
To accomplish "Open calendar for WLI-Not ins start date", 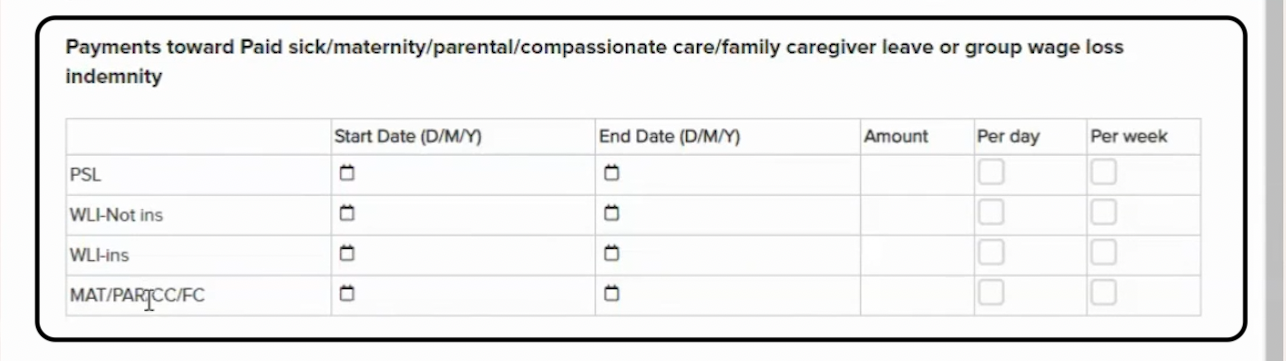I will (347, 214).
